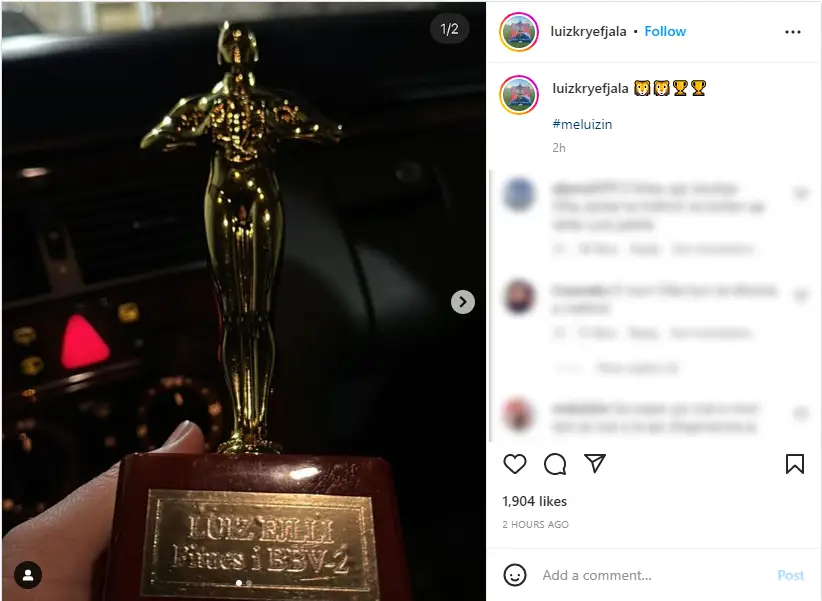The height and width of the screenshot is (601, 822).
Task: View header profile picture story
Action: tap(518, 32)
